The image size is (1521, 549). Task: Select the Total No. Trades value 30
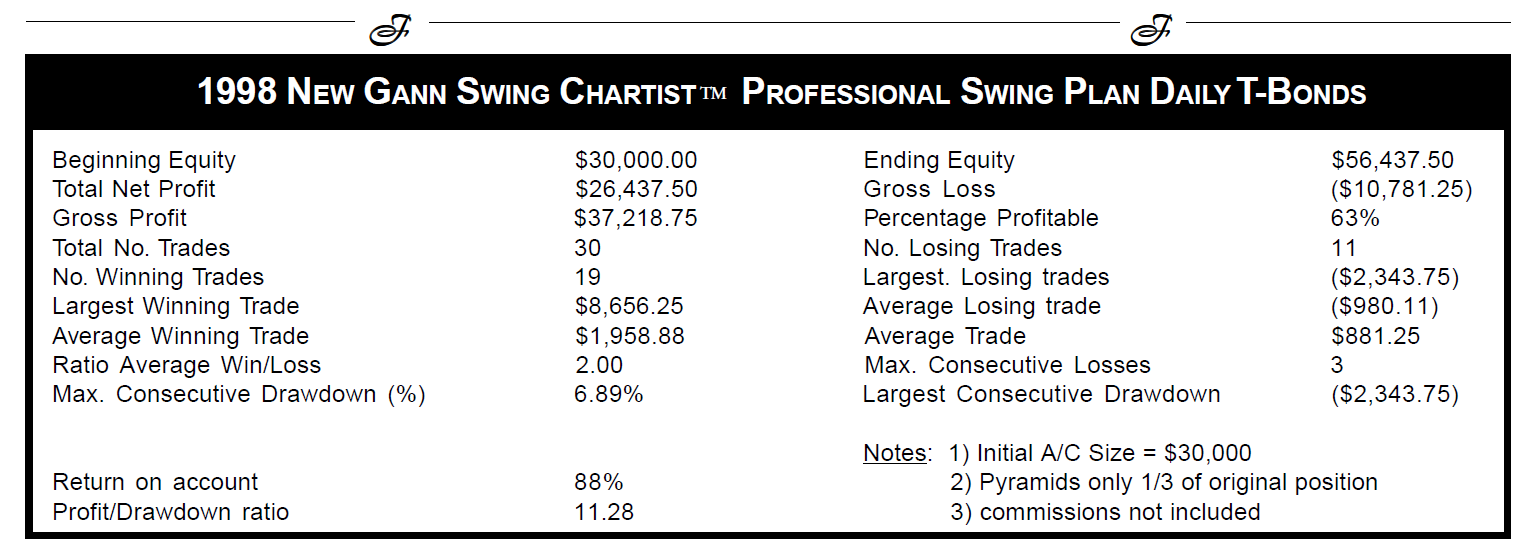point(588,247)
